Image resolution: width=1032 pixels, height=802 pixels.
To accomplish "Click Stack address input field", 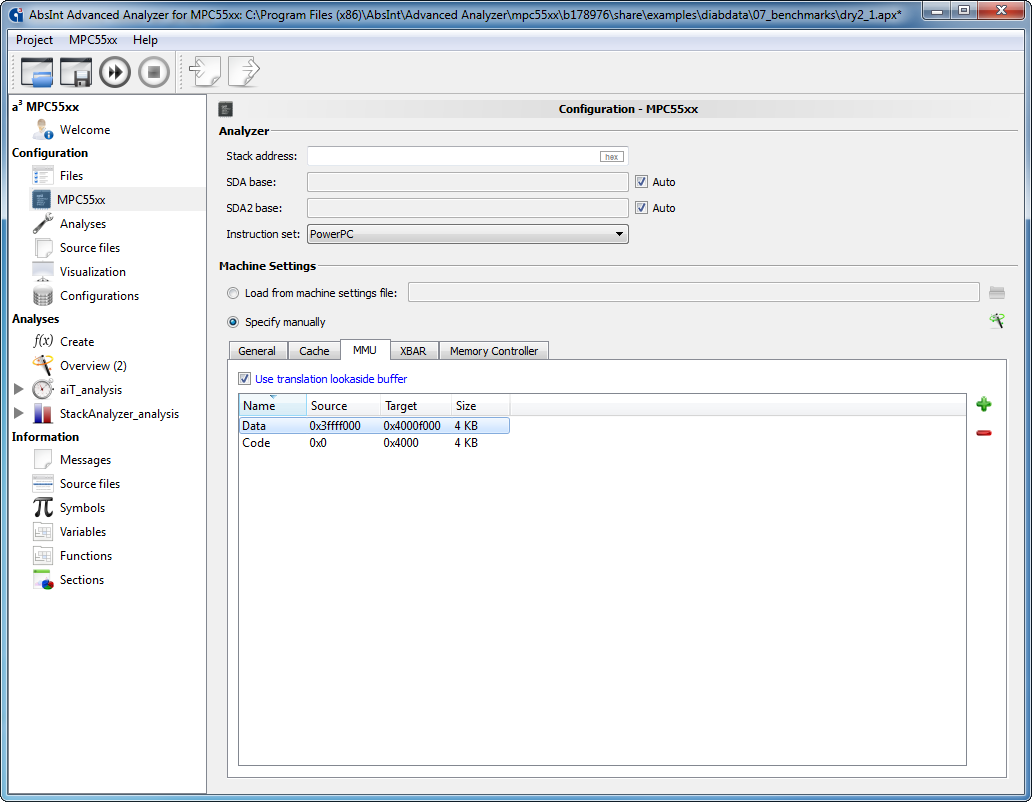I will 467,156.
